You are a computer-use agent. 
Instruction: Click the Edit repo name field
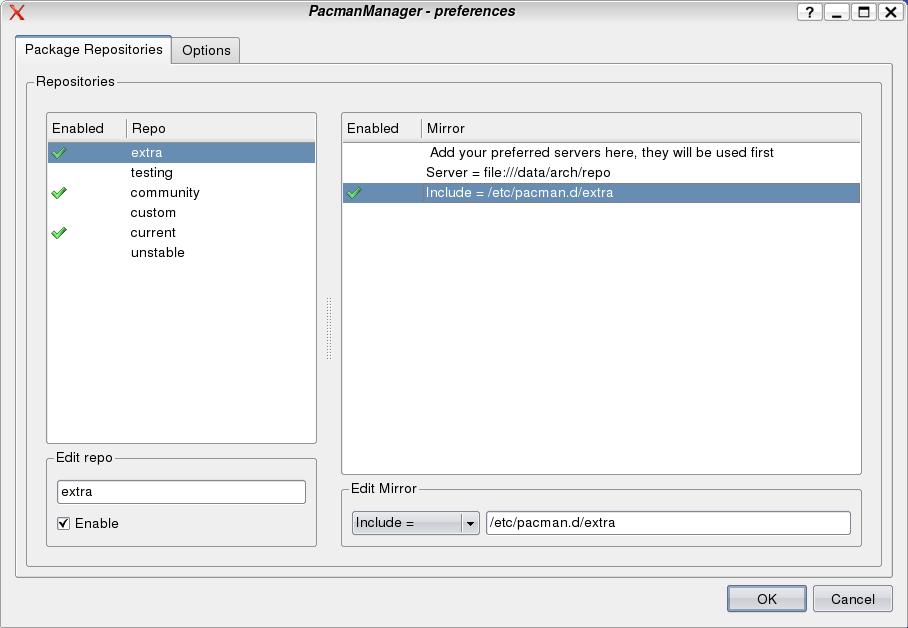(181, 492)
